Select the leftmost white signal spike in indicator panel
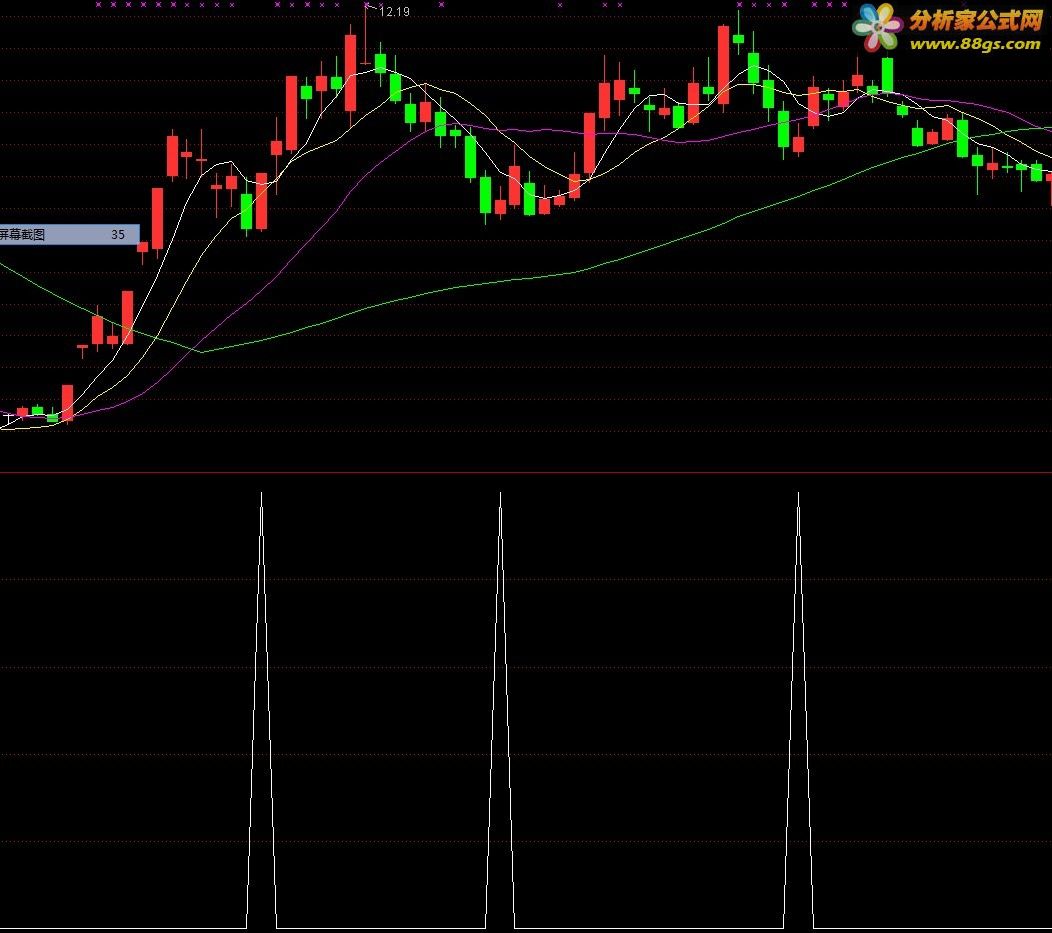1052x933 pixels. click(x=262, y=710)
